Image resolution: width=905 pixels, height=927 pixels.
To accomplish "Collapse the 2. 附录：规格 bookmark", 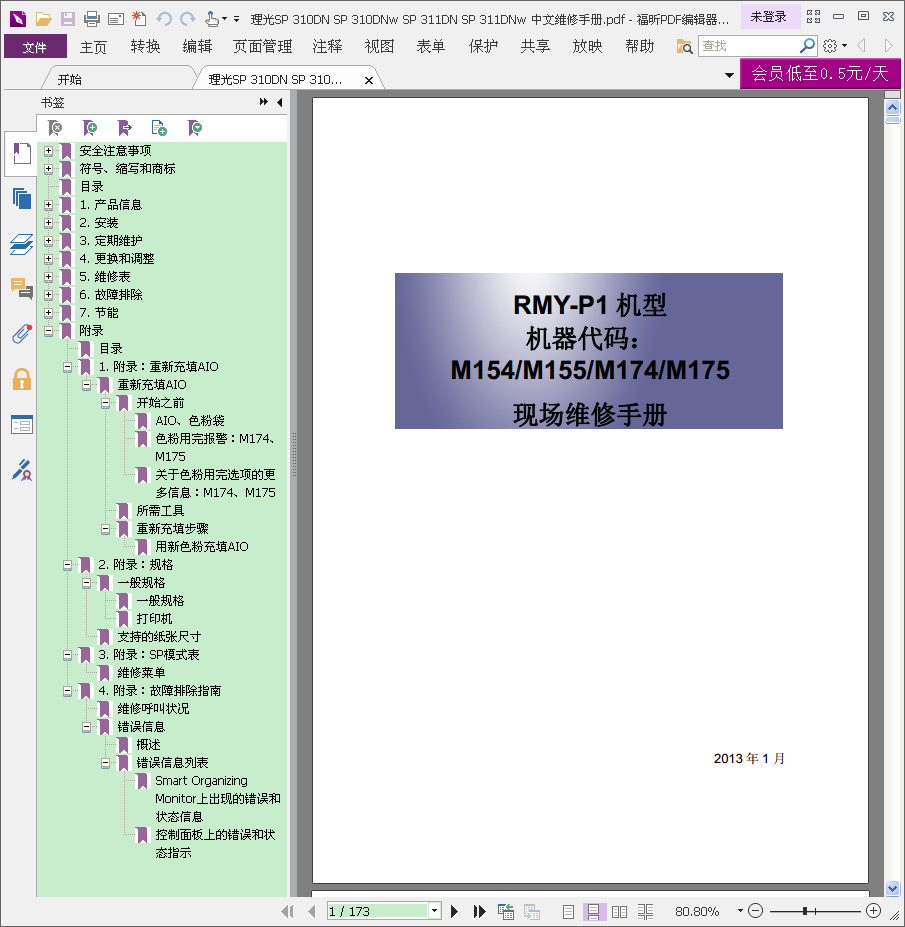I will pyautogui.click(x=67, y=565).
